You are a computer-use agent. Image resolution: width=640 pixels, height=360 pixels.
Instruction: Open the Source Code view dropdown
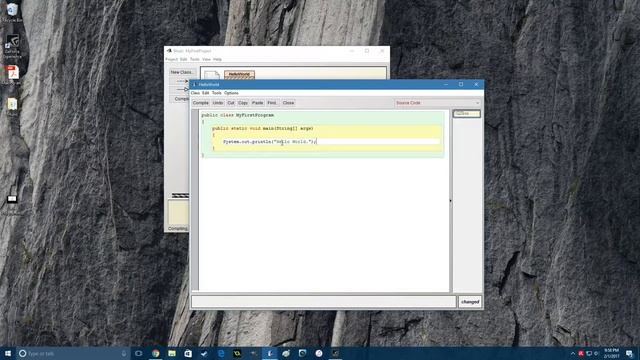(438, 103)
